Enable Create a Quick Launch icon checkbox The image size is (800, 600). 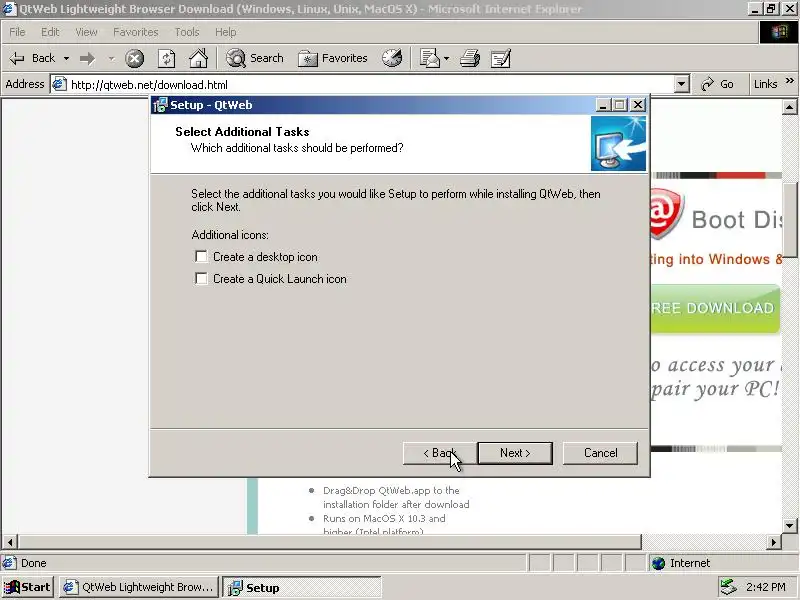point(202,279)
